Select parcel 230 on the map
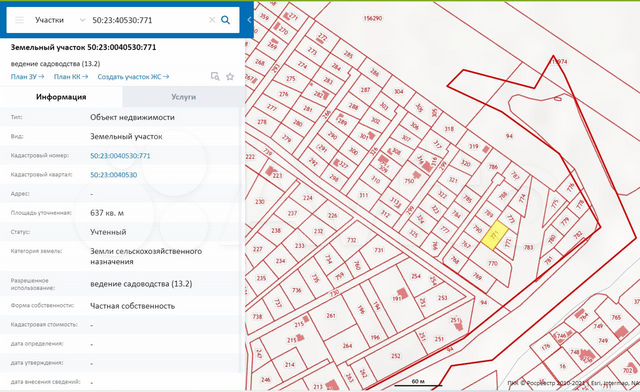This screenshot has height=392, width=640. coord(260,201)
